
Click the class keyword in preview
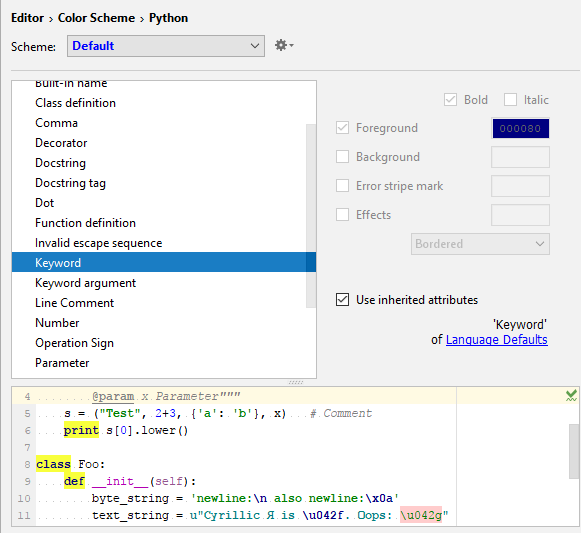(53, 464)
